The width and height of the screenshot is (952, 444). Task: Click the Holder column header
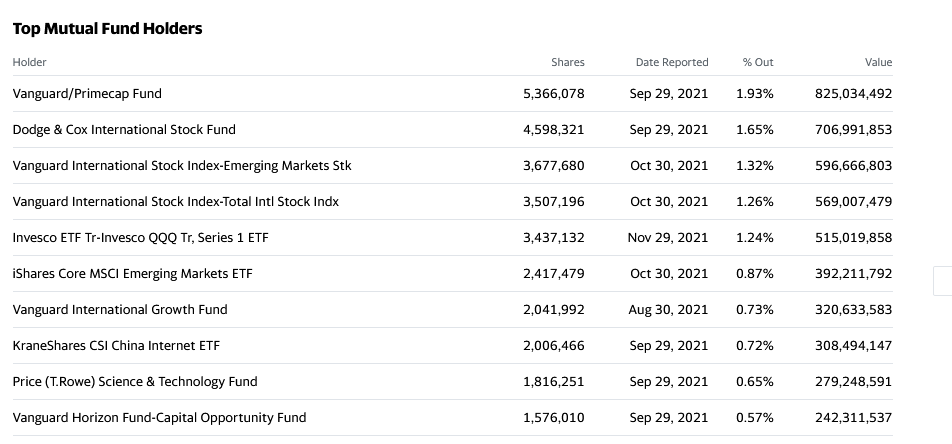coord(29,62)
